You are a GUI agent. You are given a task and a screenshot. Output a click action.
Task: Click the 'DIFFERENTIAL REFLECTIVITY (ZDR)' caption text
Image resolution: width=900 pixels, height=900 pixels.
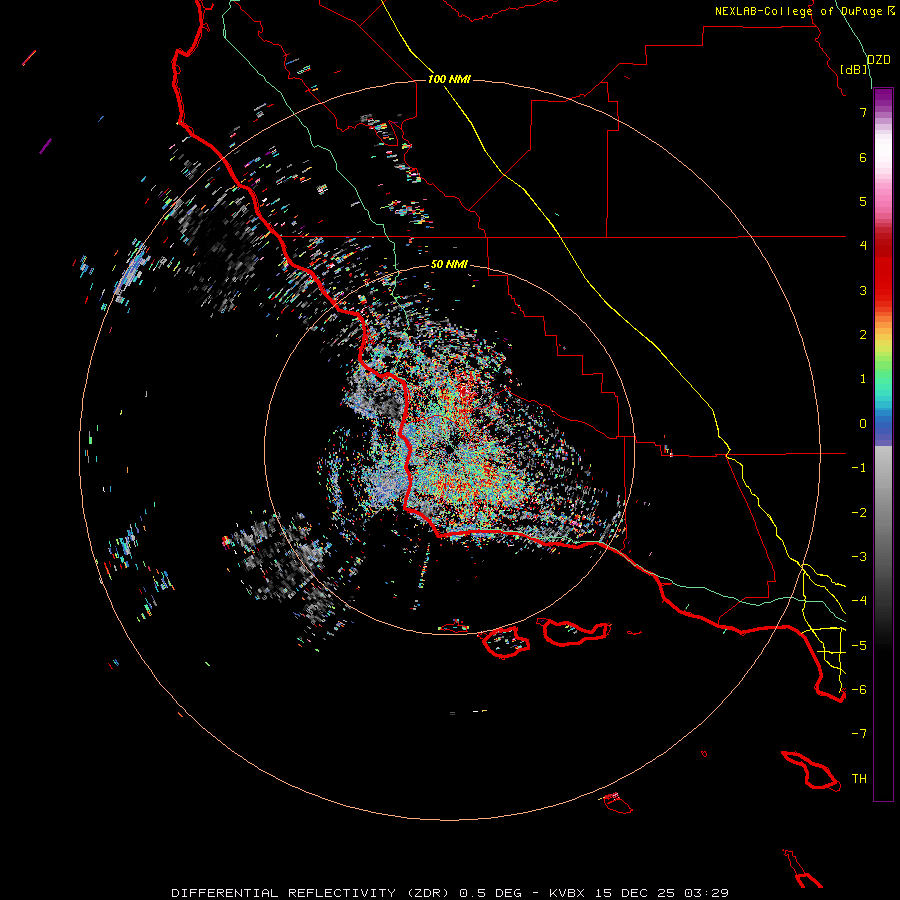pyautogui.click(x=312, y=893)
